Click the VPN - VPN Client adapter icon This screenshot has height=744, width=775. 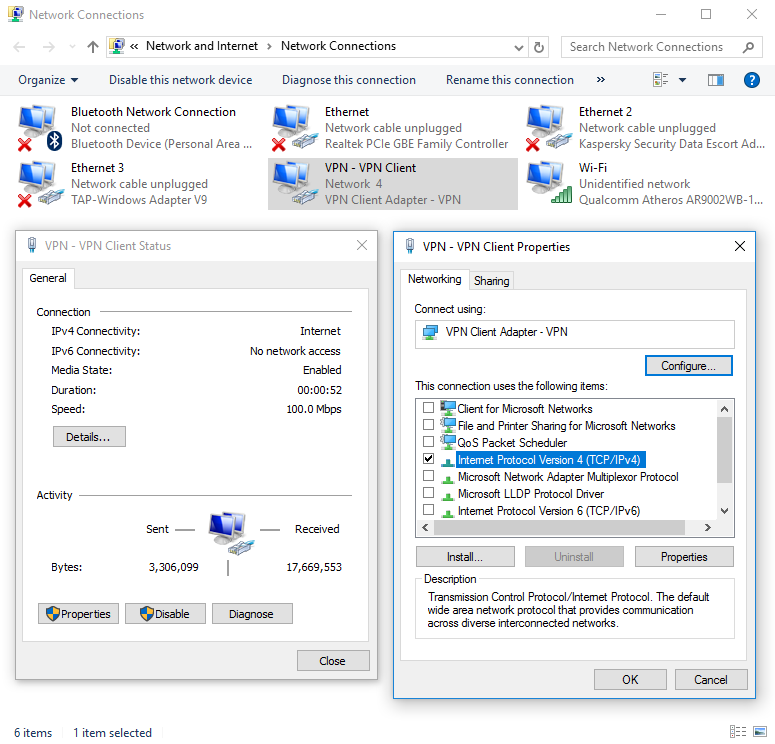pos(294,184)
